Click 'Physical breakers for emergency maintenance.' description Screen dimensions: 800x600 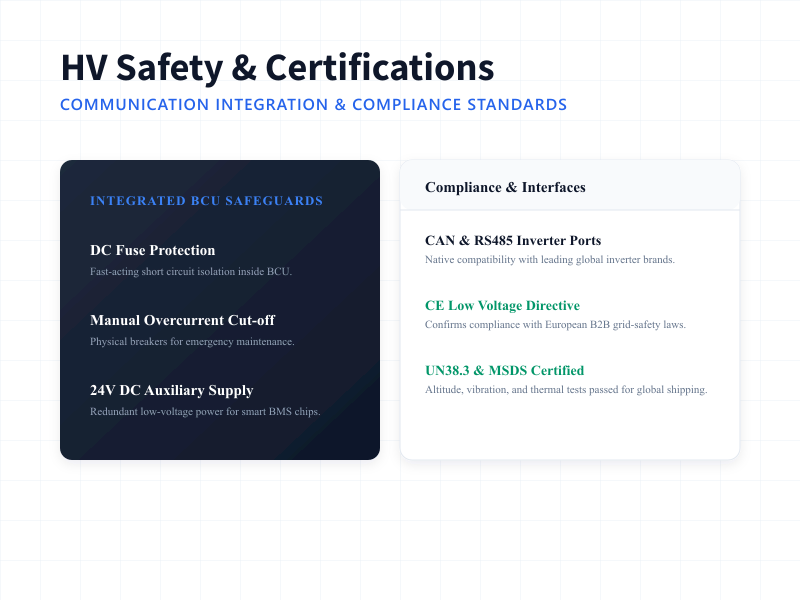click(x=192, y=341)
